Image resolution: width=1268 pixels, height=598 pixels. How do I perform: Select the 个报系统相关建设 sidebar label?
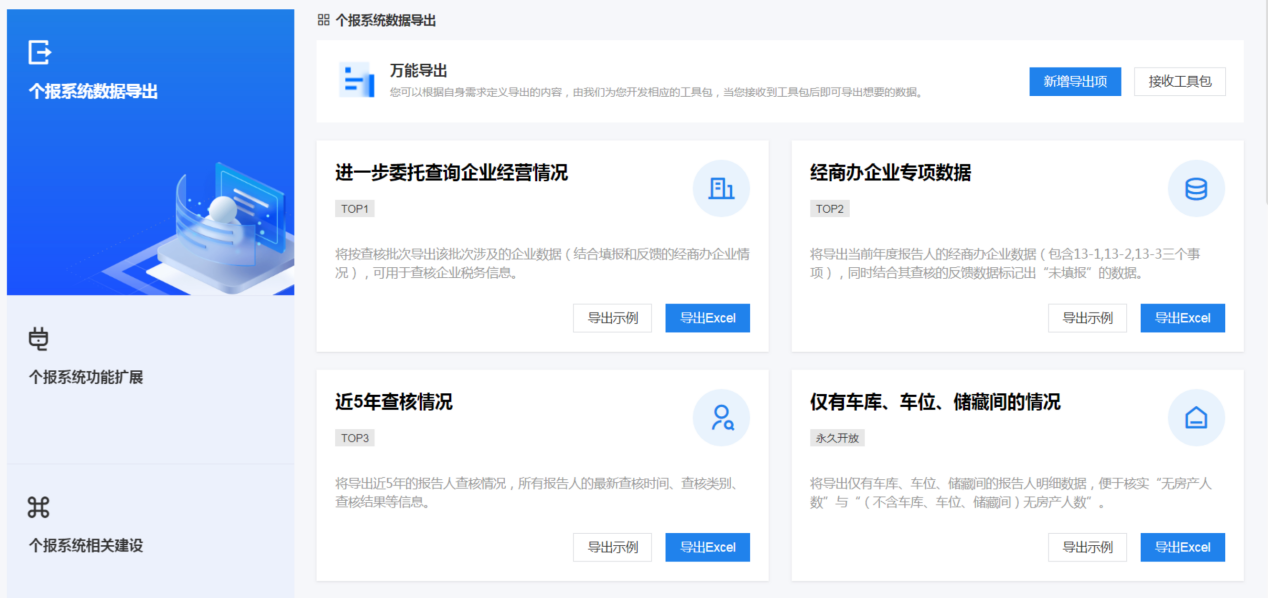coord(86,546)
